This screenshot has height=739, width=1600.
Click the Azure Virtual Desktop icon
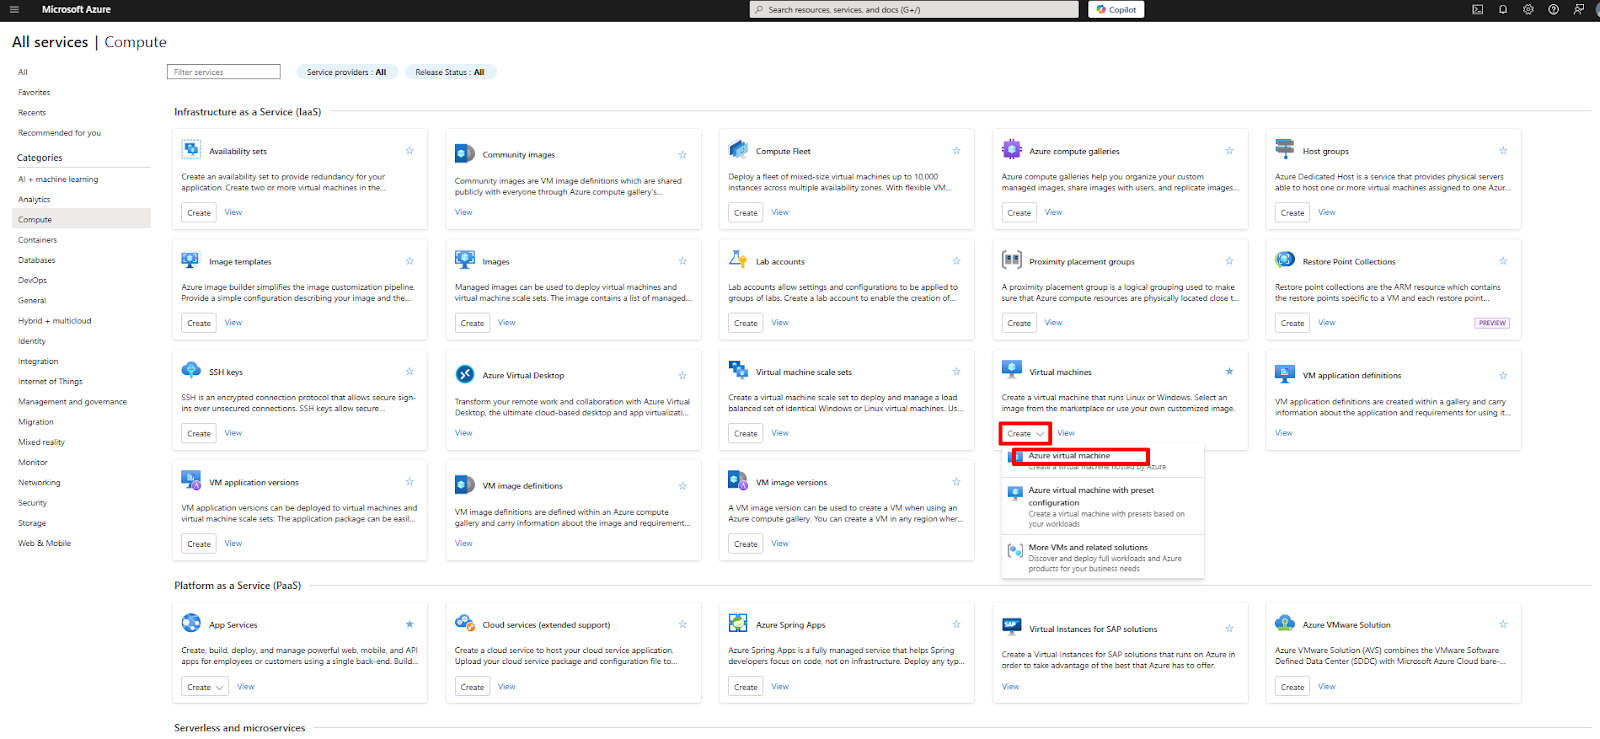click(465, 374)
